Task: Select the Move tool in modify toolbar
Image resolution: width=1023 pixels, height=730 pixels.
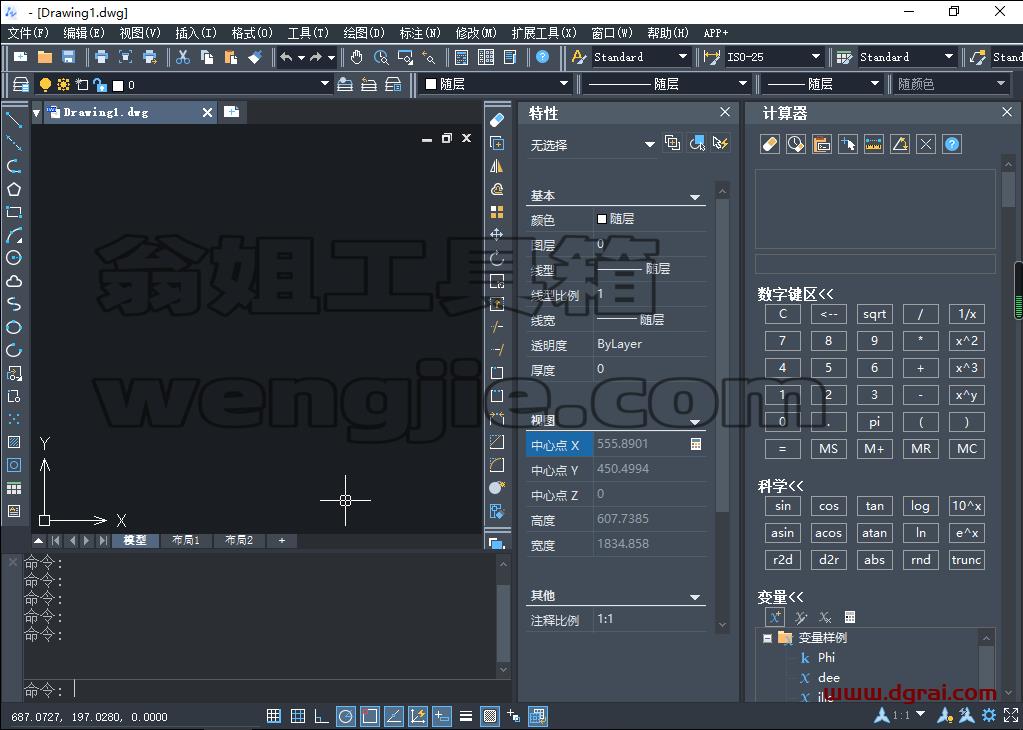Action: (x=497, y=234)
